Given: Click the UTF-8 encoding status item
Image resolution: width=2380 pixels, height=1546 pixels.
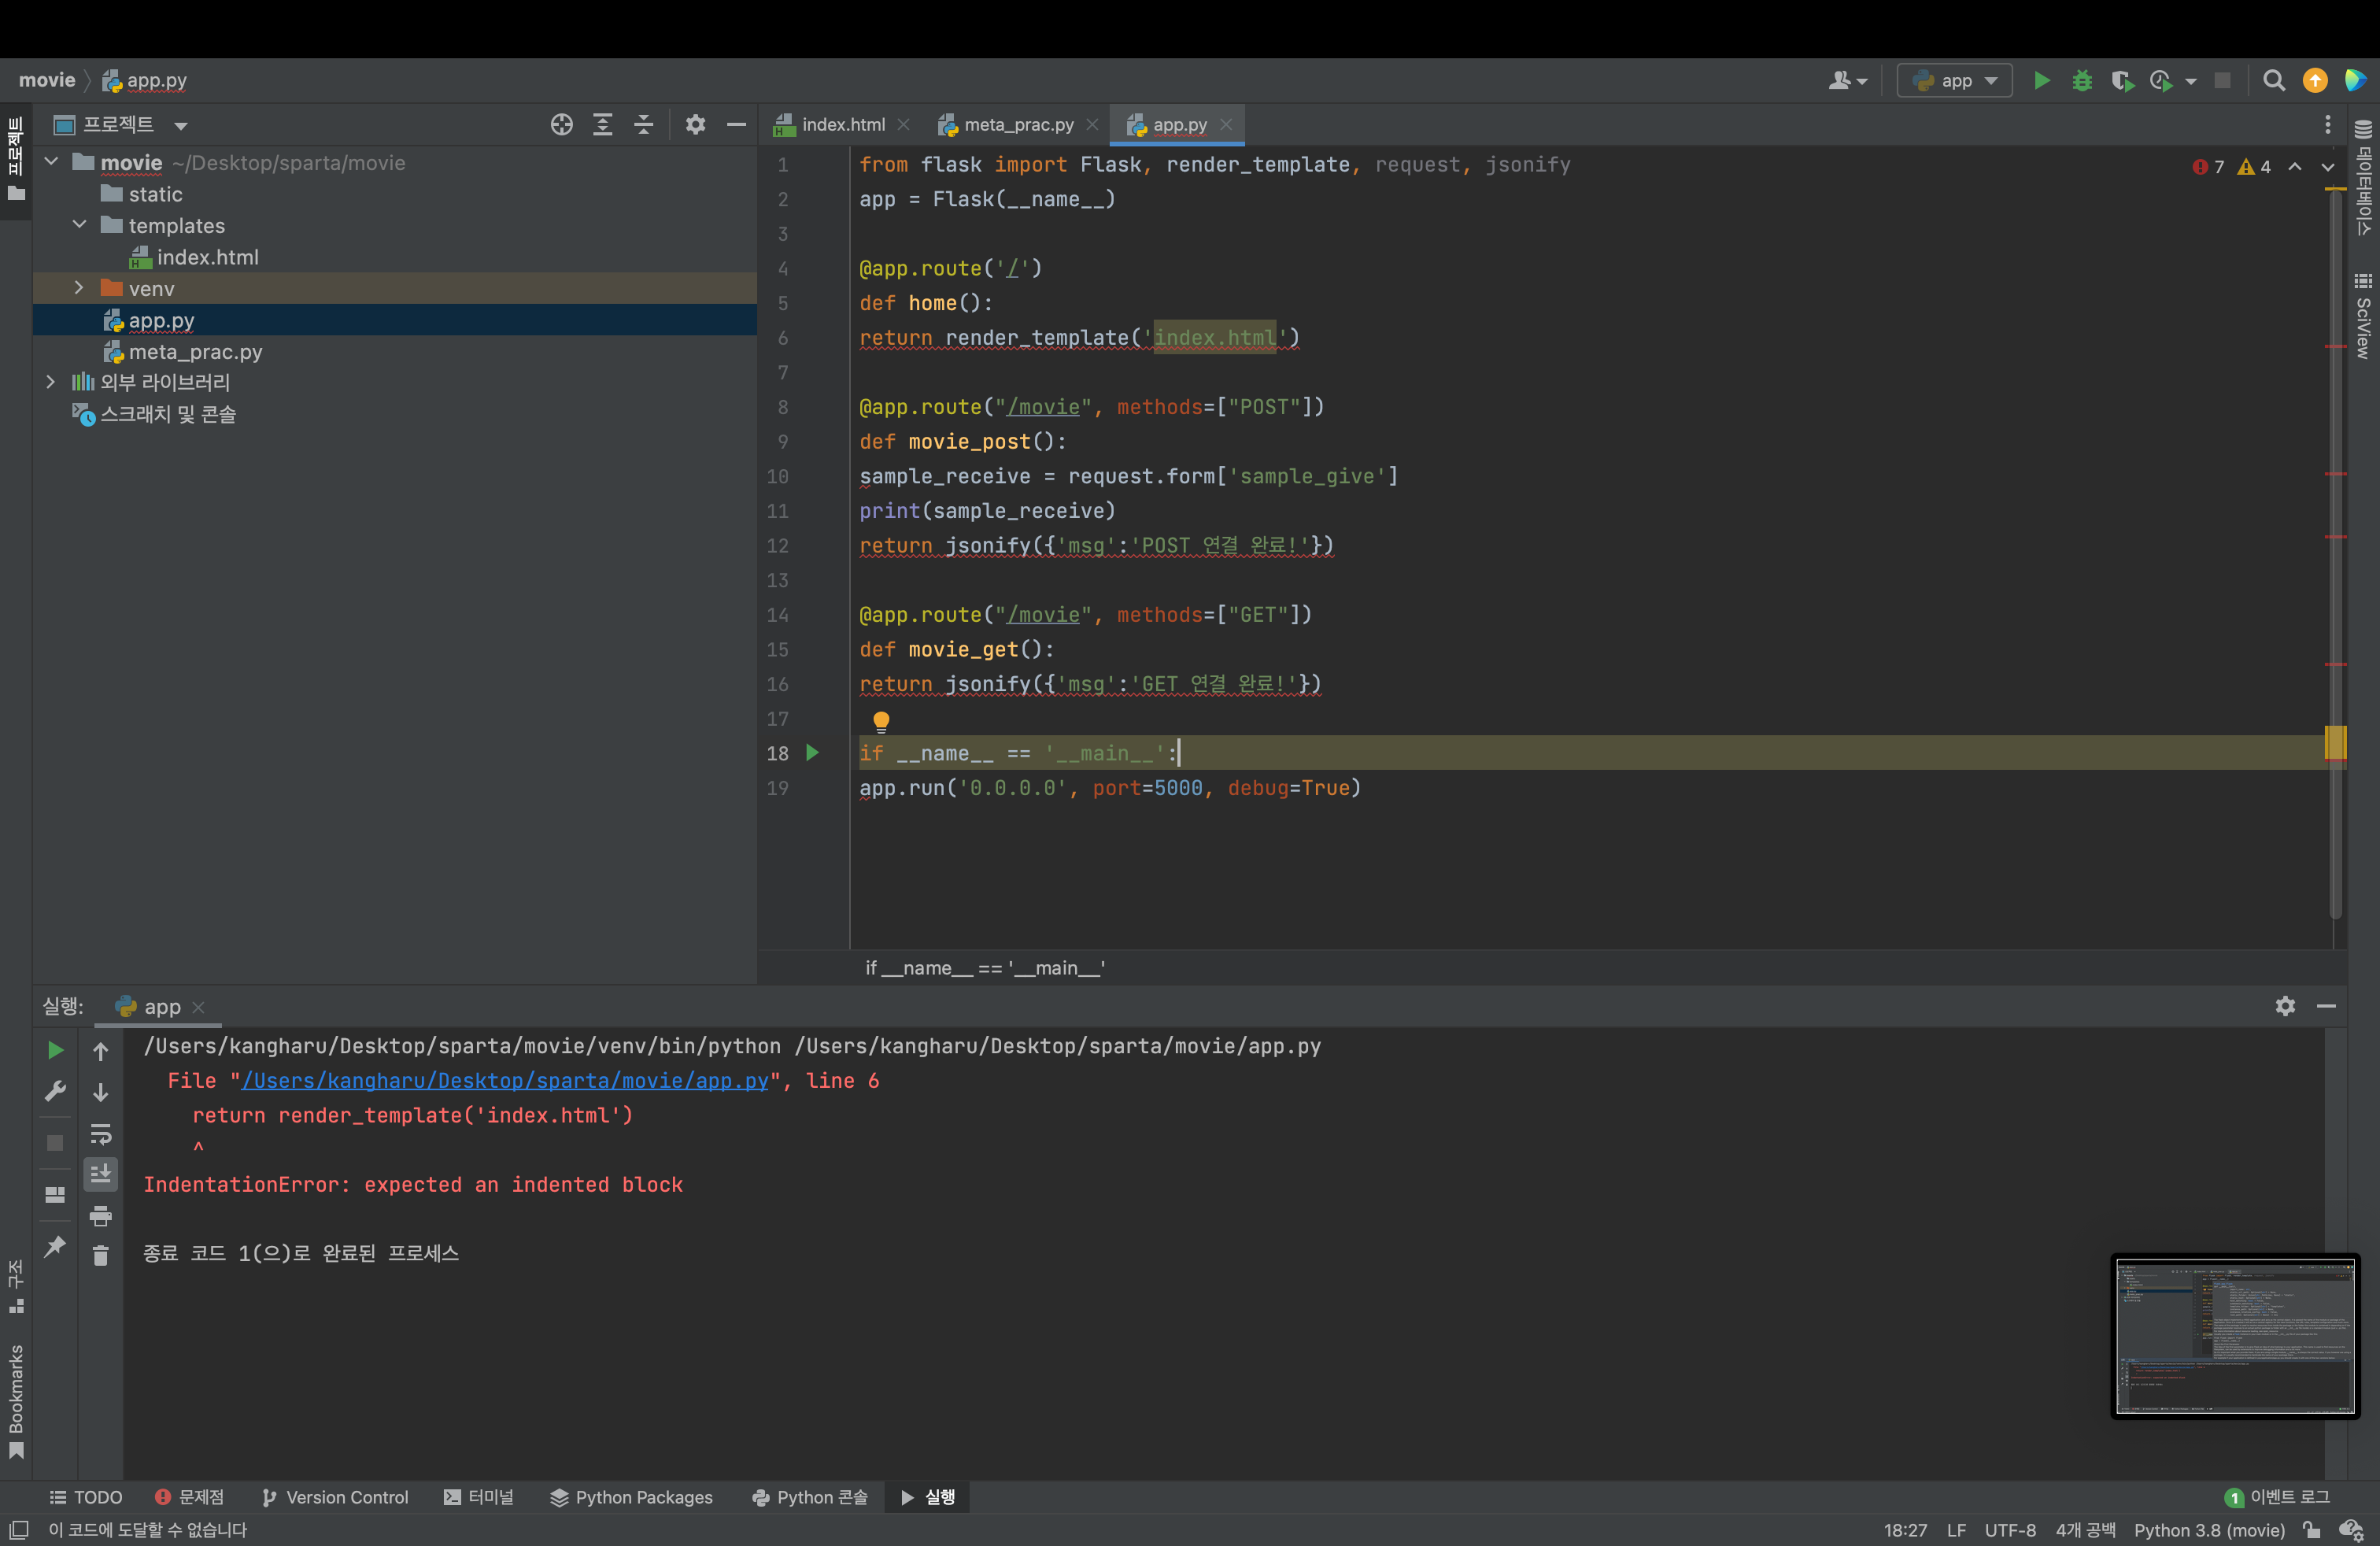Looking at the screenshot, I should pyautogui.click(x=2009, y=1530).
